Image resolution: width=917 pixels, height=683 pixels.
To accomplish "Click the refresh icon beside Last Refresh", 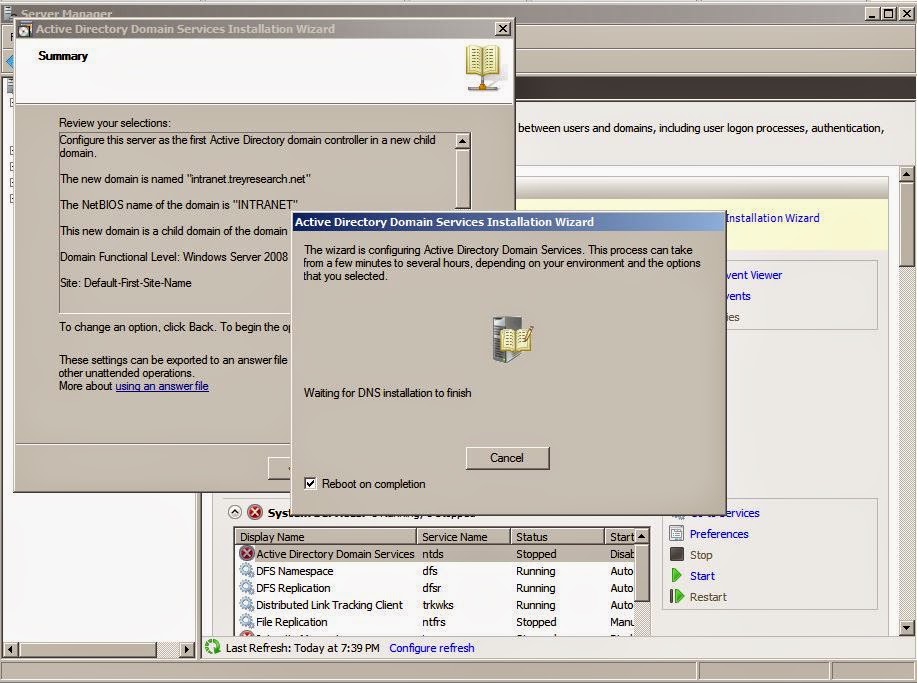I will coord(212,647).
